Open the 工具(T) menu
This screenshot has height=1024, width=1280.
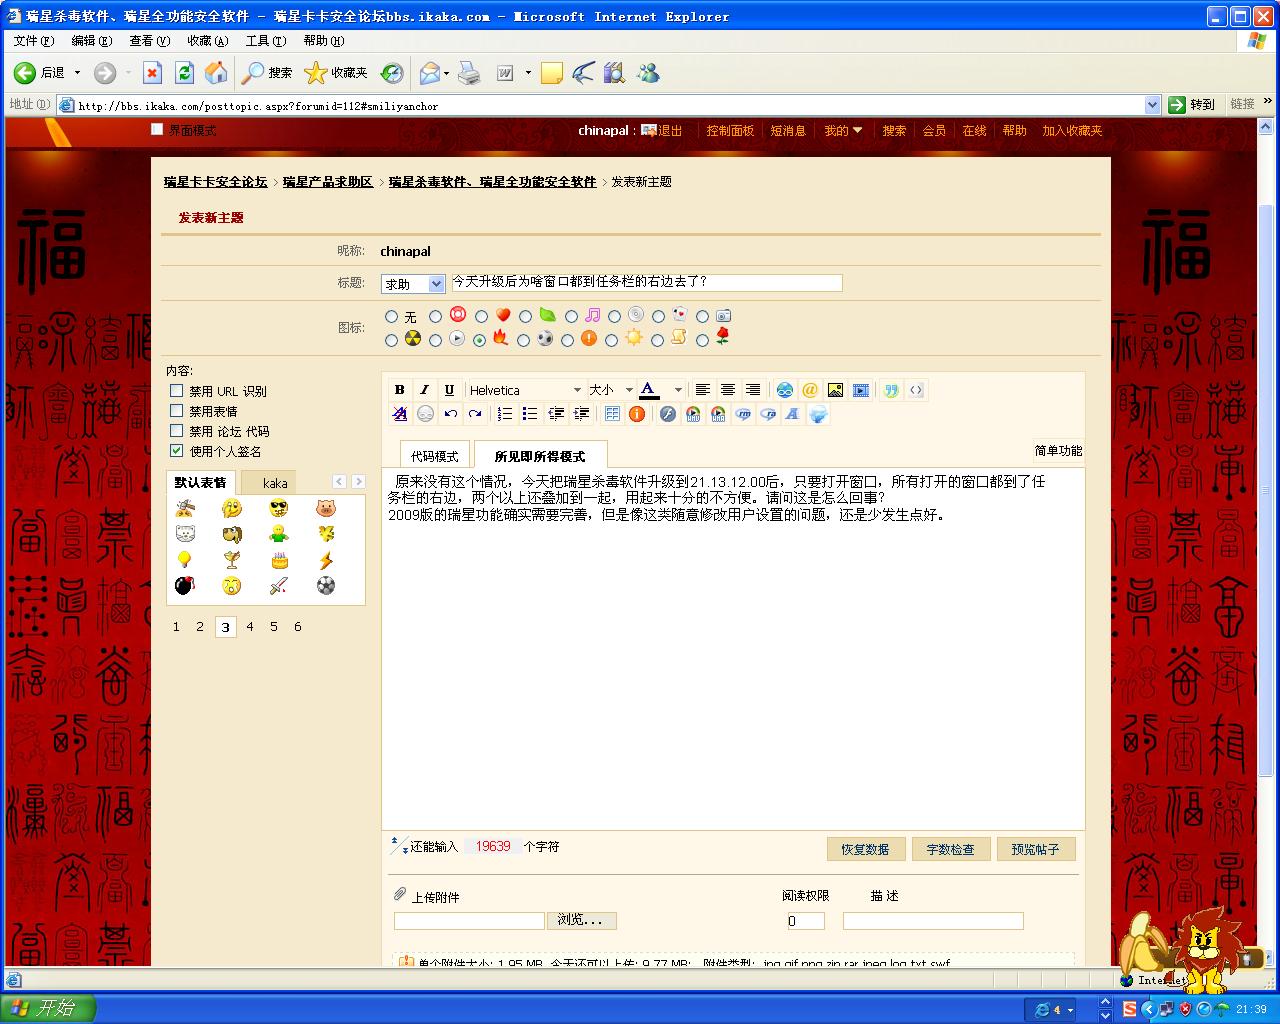(265, 41)
